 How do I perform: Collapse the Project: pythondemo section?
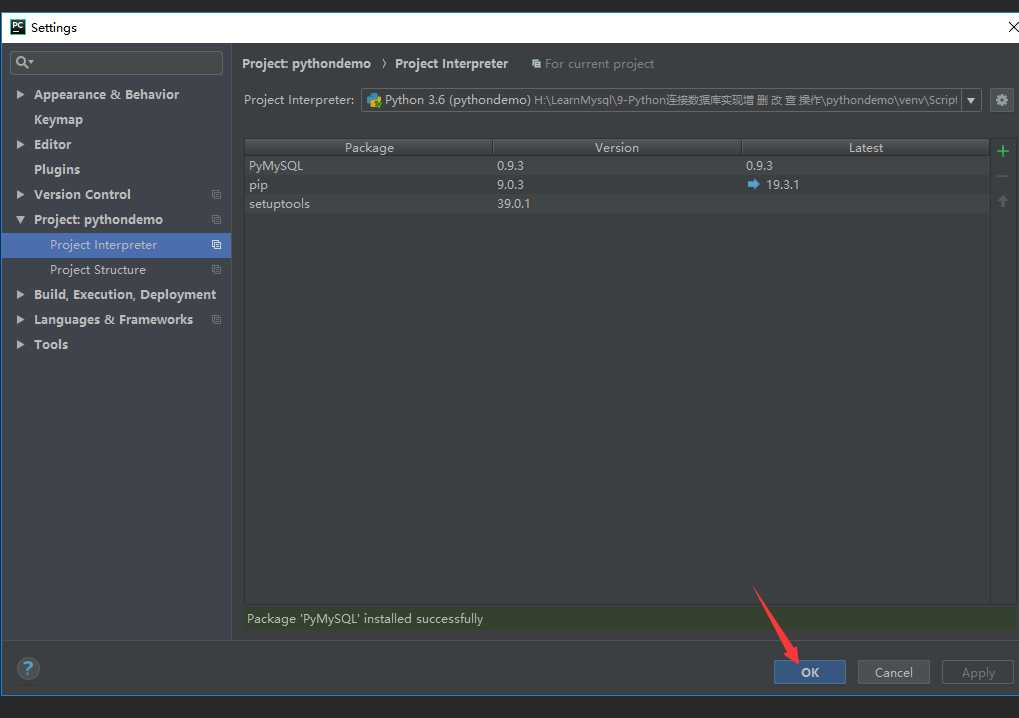[x=20, y=220]
